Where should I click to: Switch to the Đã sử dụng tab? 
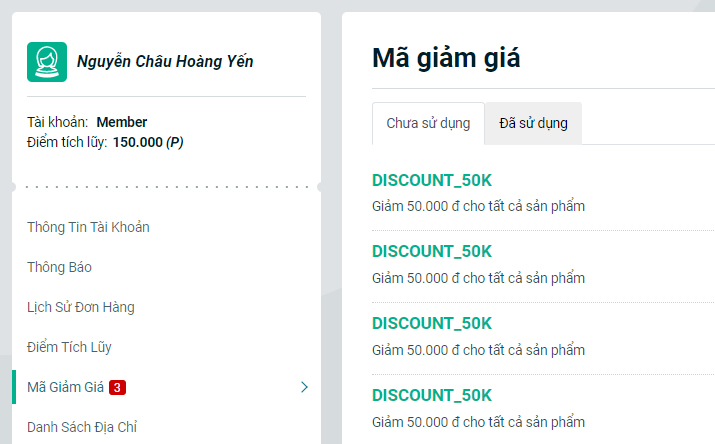[x=533, y=124]
